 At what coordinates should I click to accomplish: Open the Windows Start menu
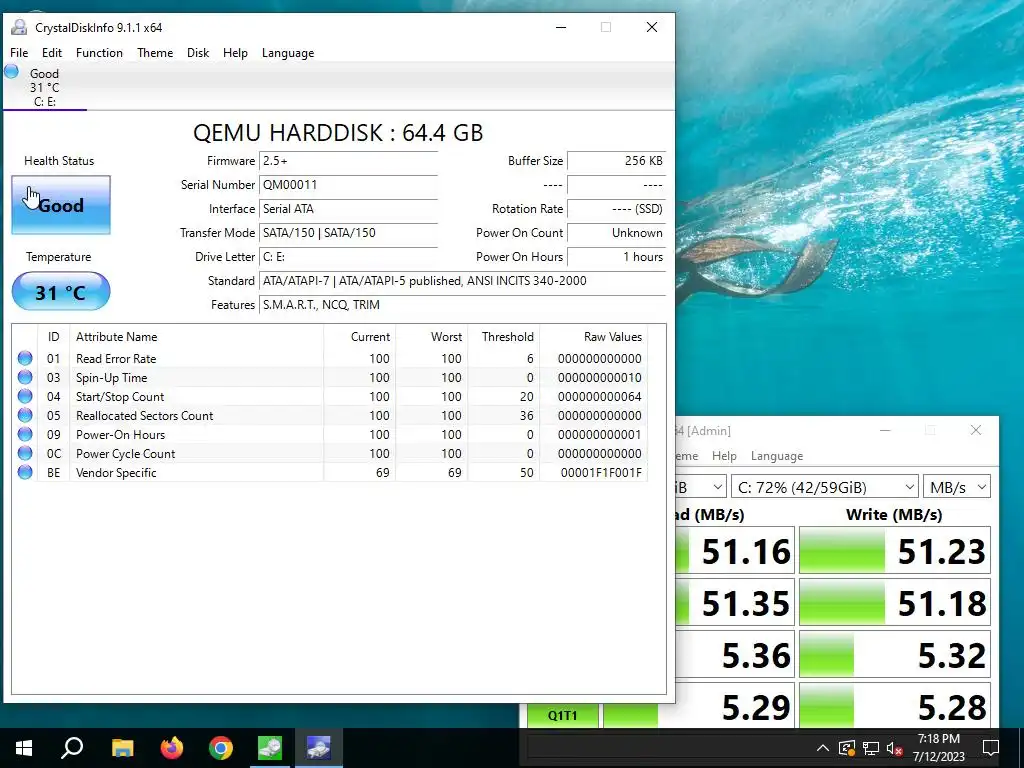[x=24, y=748]
